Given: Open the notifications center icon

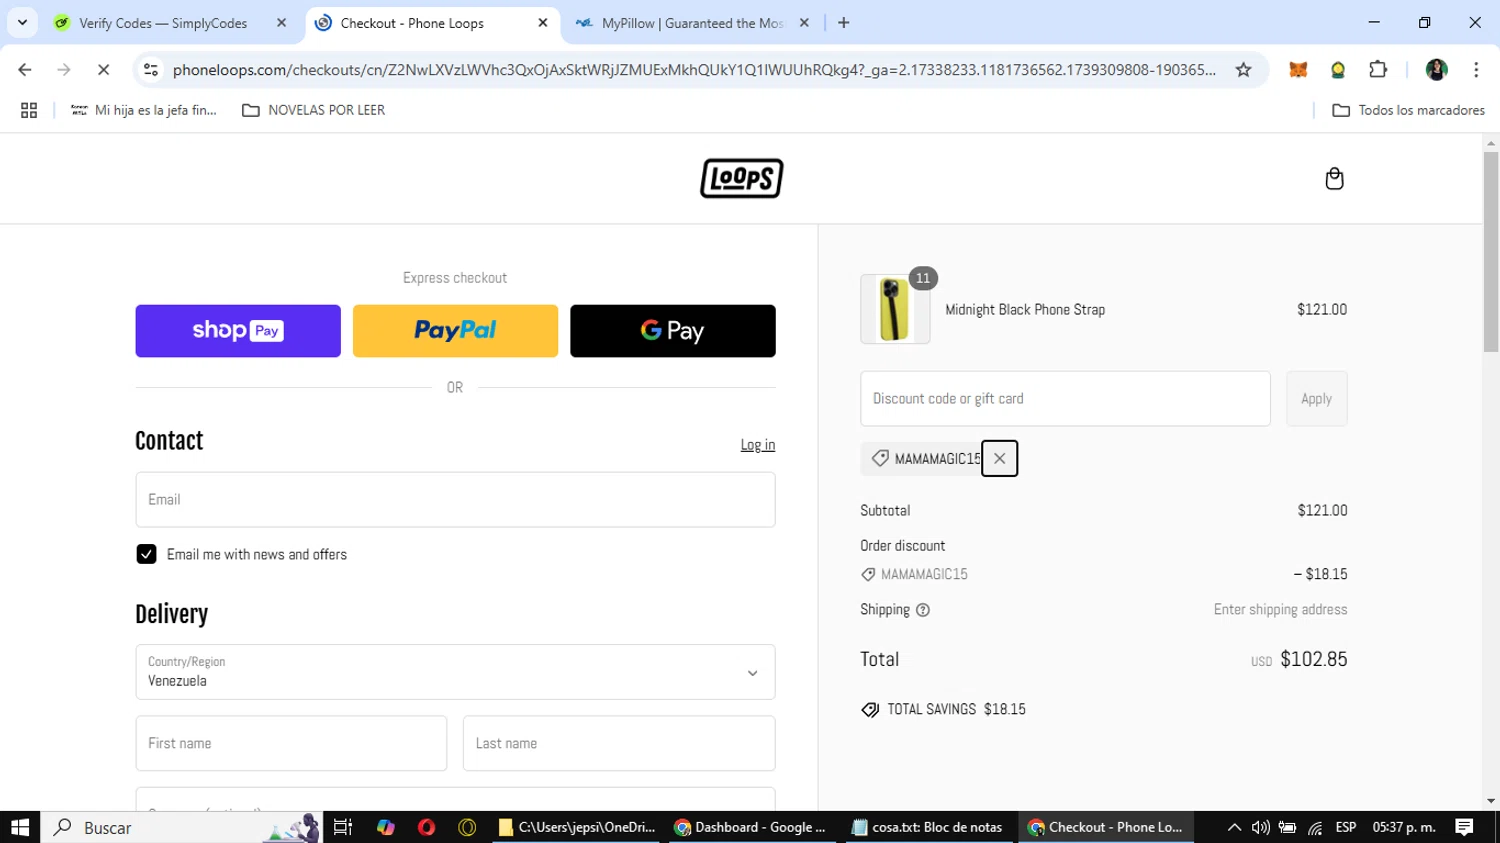Looking at the screenshot, I should point(1464,827).
